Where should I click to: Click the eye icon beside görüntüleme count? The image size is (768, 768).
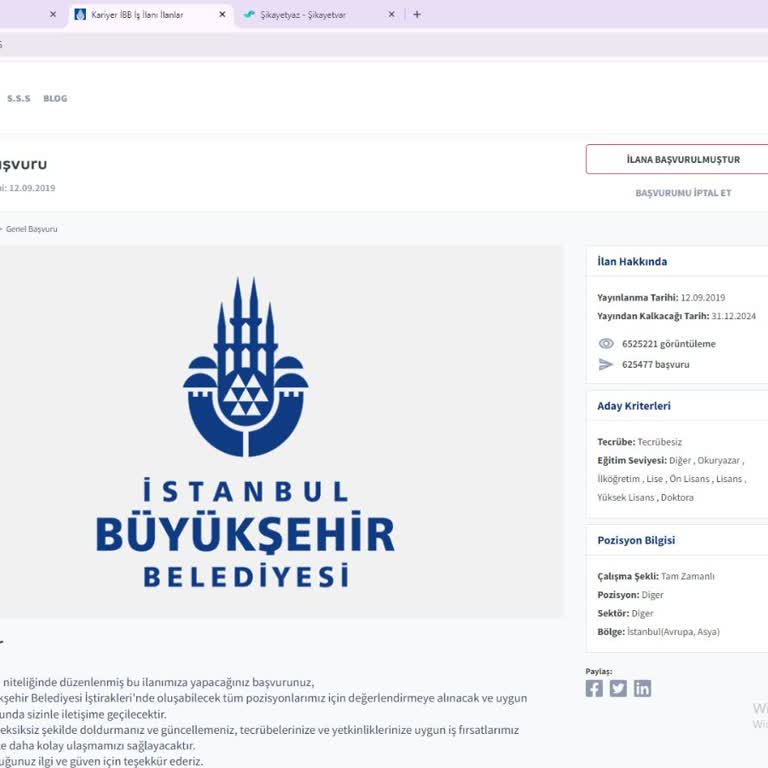tap(606, 344)
